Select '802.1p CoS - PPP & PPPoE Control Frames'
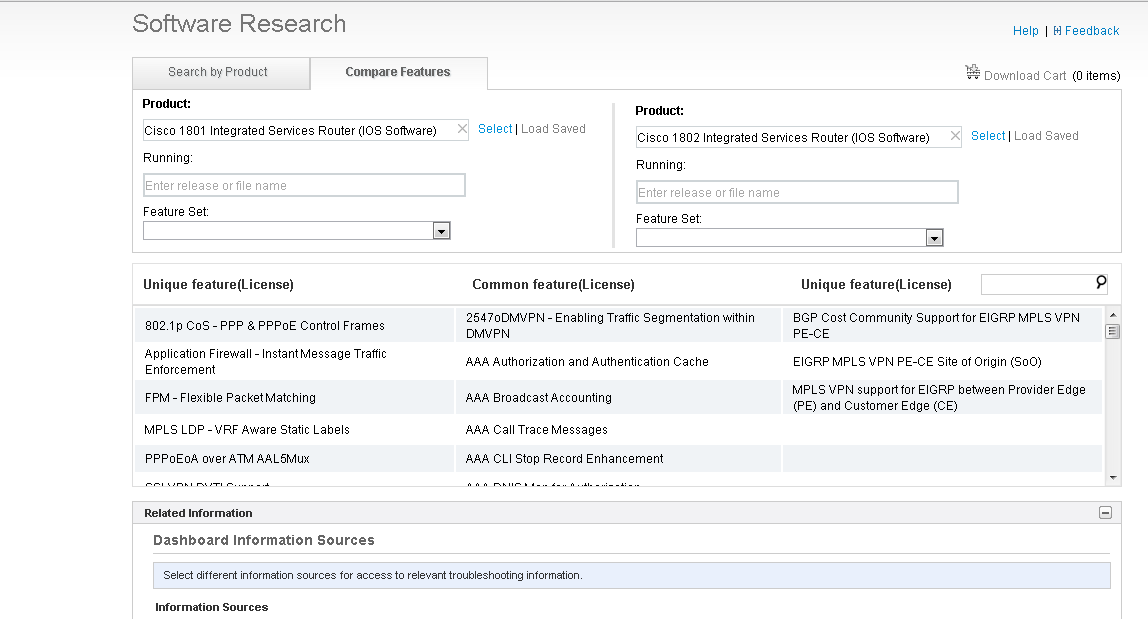This screenshot has width=1148, height=619. point(264,326)
